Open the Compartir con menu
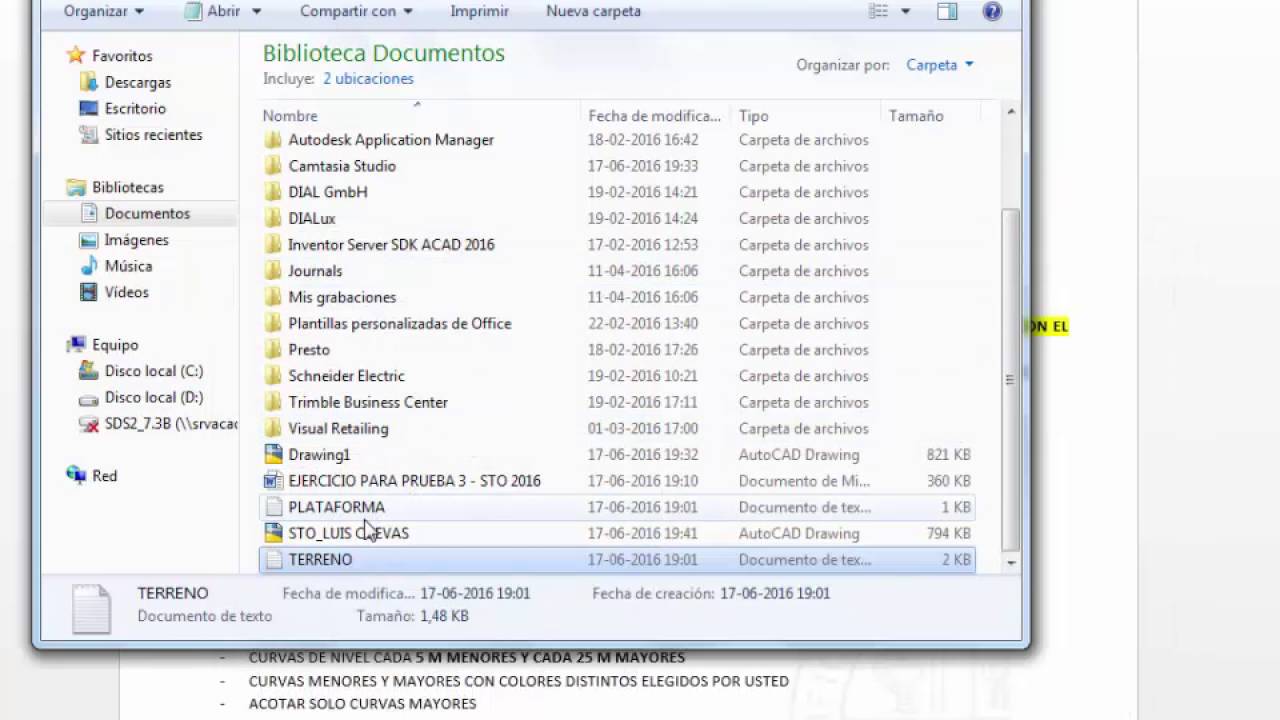 [x=356, y=11]
